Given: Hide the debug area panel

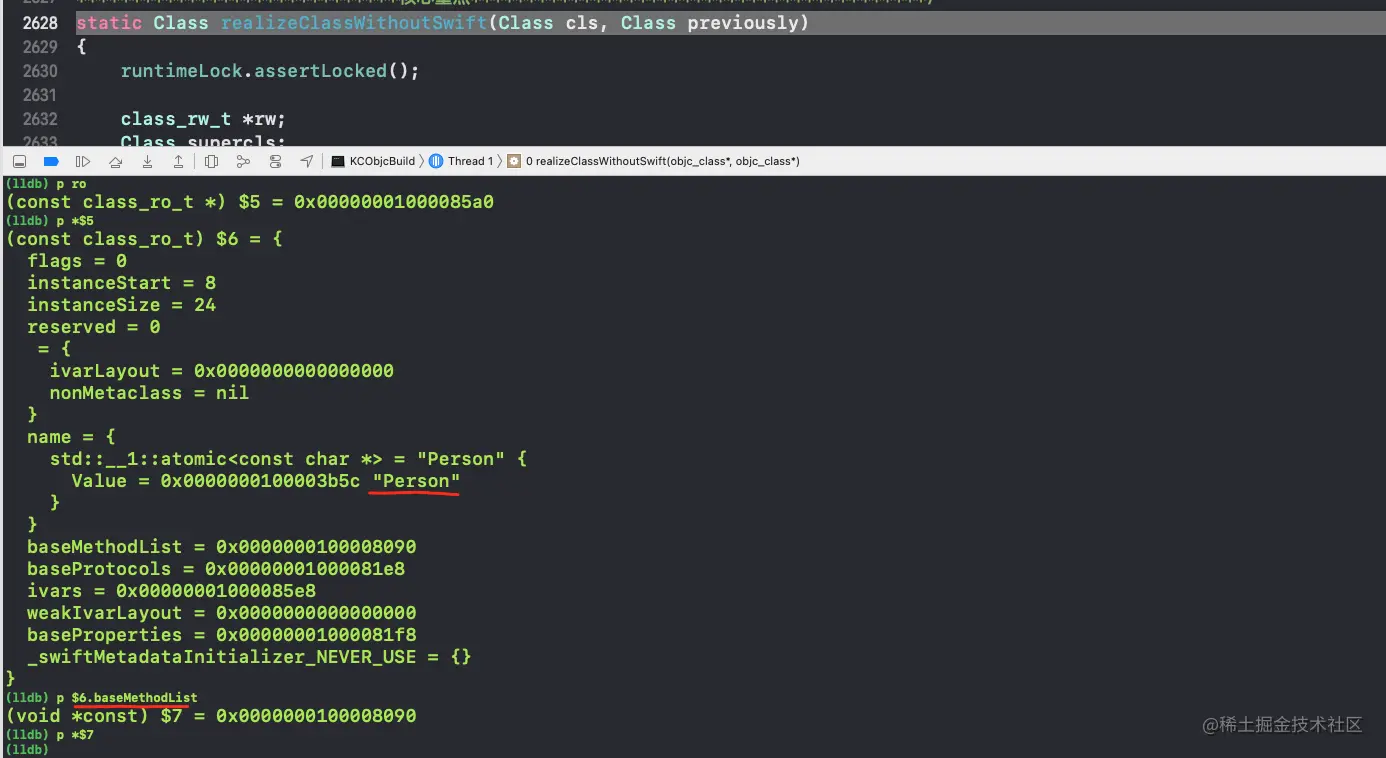Looking at the screenshot, I should pyautogui.click(x=19, y=161).
